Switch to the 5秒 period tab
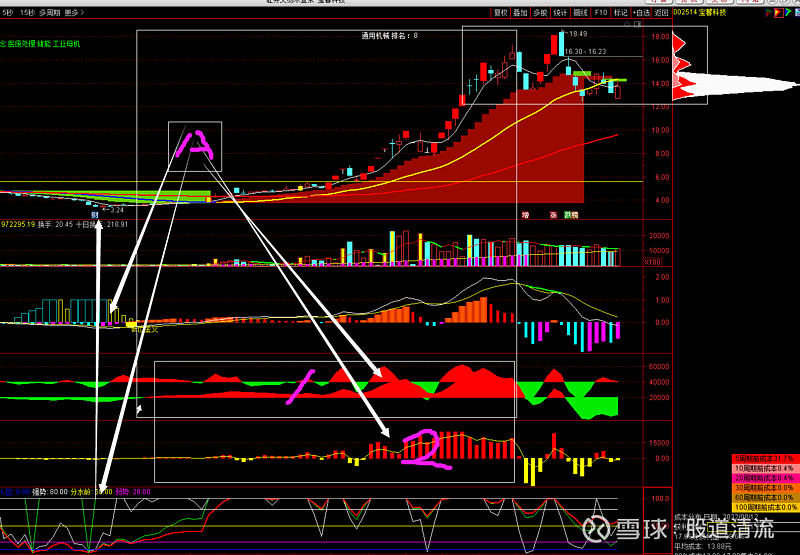The height and width of the screenshot is (555, 800). tap(7, 13)
